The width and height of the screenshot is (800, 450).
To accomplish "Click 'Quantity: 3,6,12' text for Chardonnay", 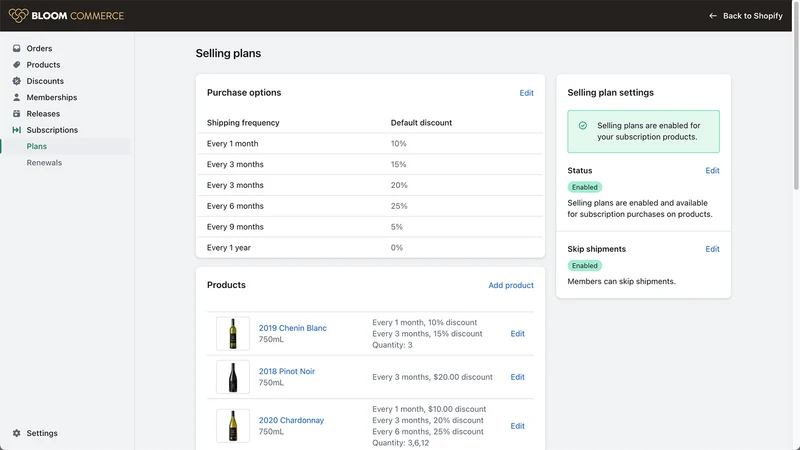I will click(x=401, y=443).
